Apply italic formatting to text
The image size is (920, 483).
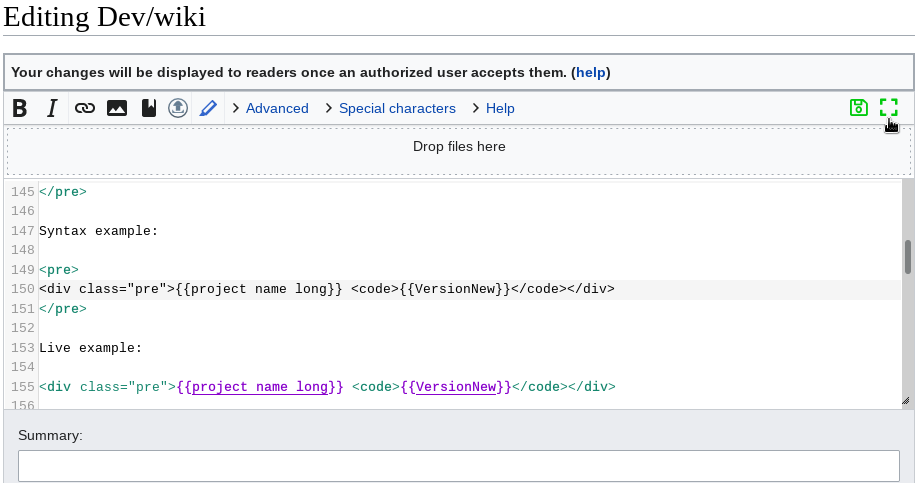point(52,108)
